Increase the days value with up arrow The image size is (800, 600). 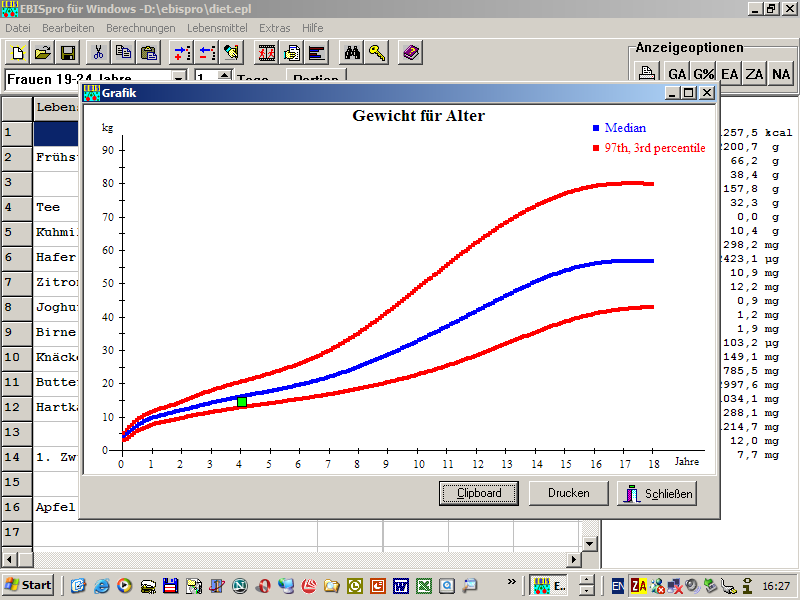pos(224,74)
